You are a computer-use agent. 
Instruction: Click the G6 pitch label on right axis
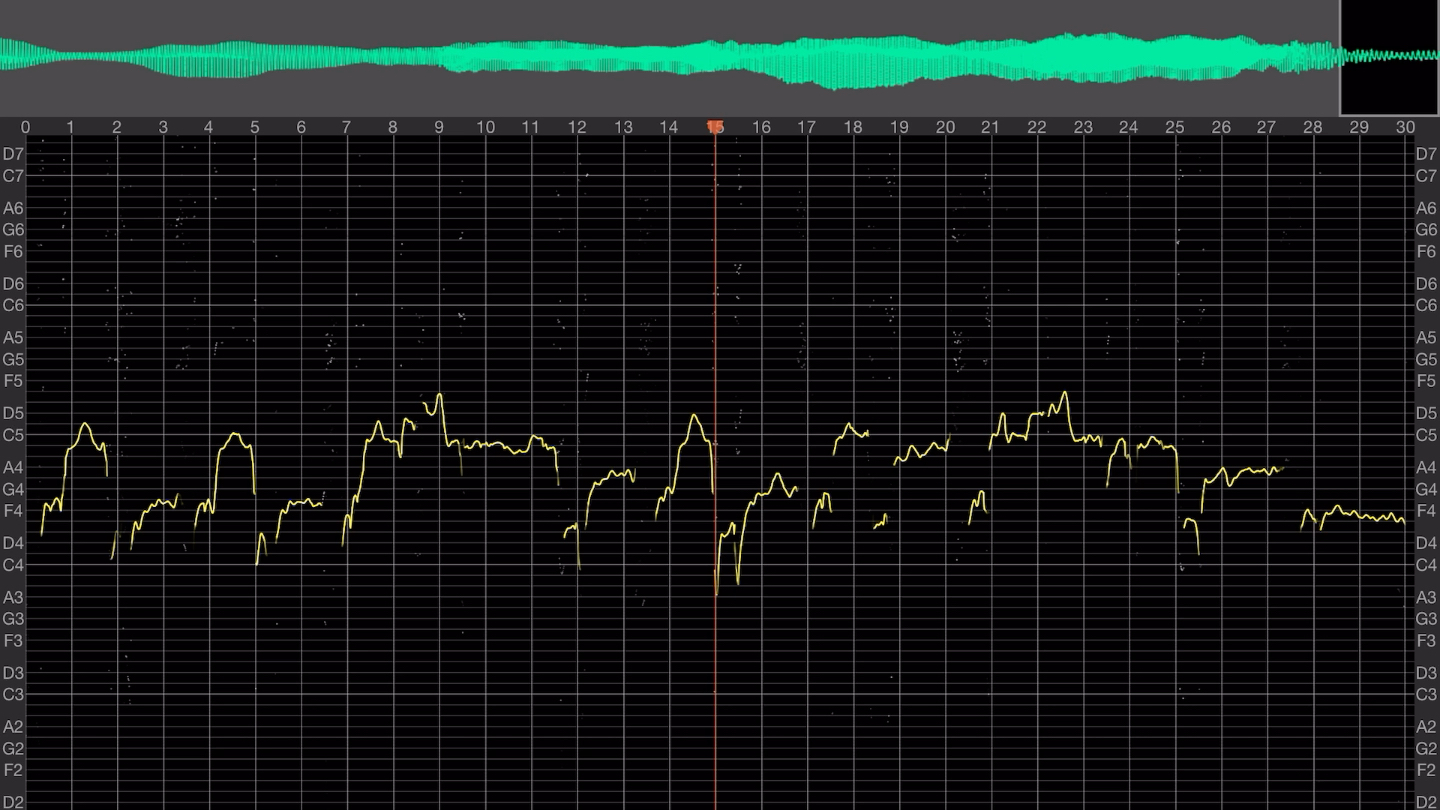pos(1426,230)
